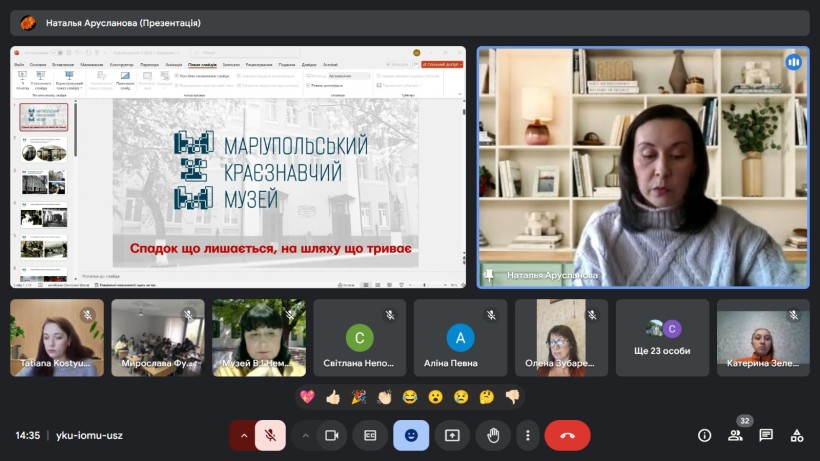Send the thumbs down reaction
Image resolution: width=820 pixels, height=461 pixels.
tap(512, 397)
